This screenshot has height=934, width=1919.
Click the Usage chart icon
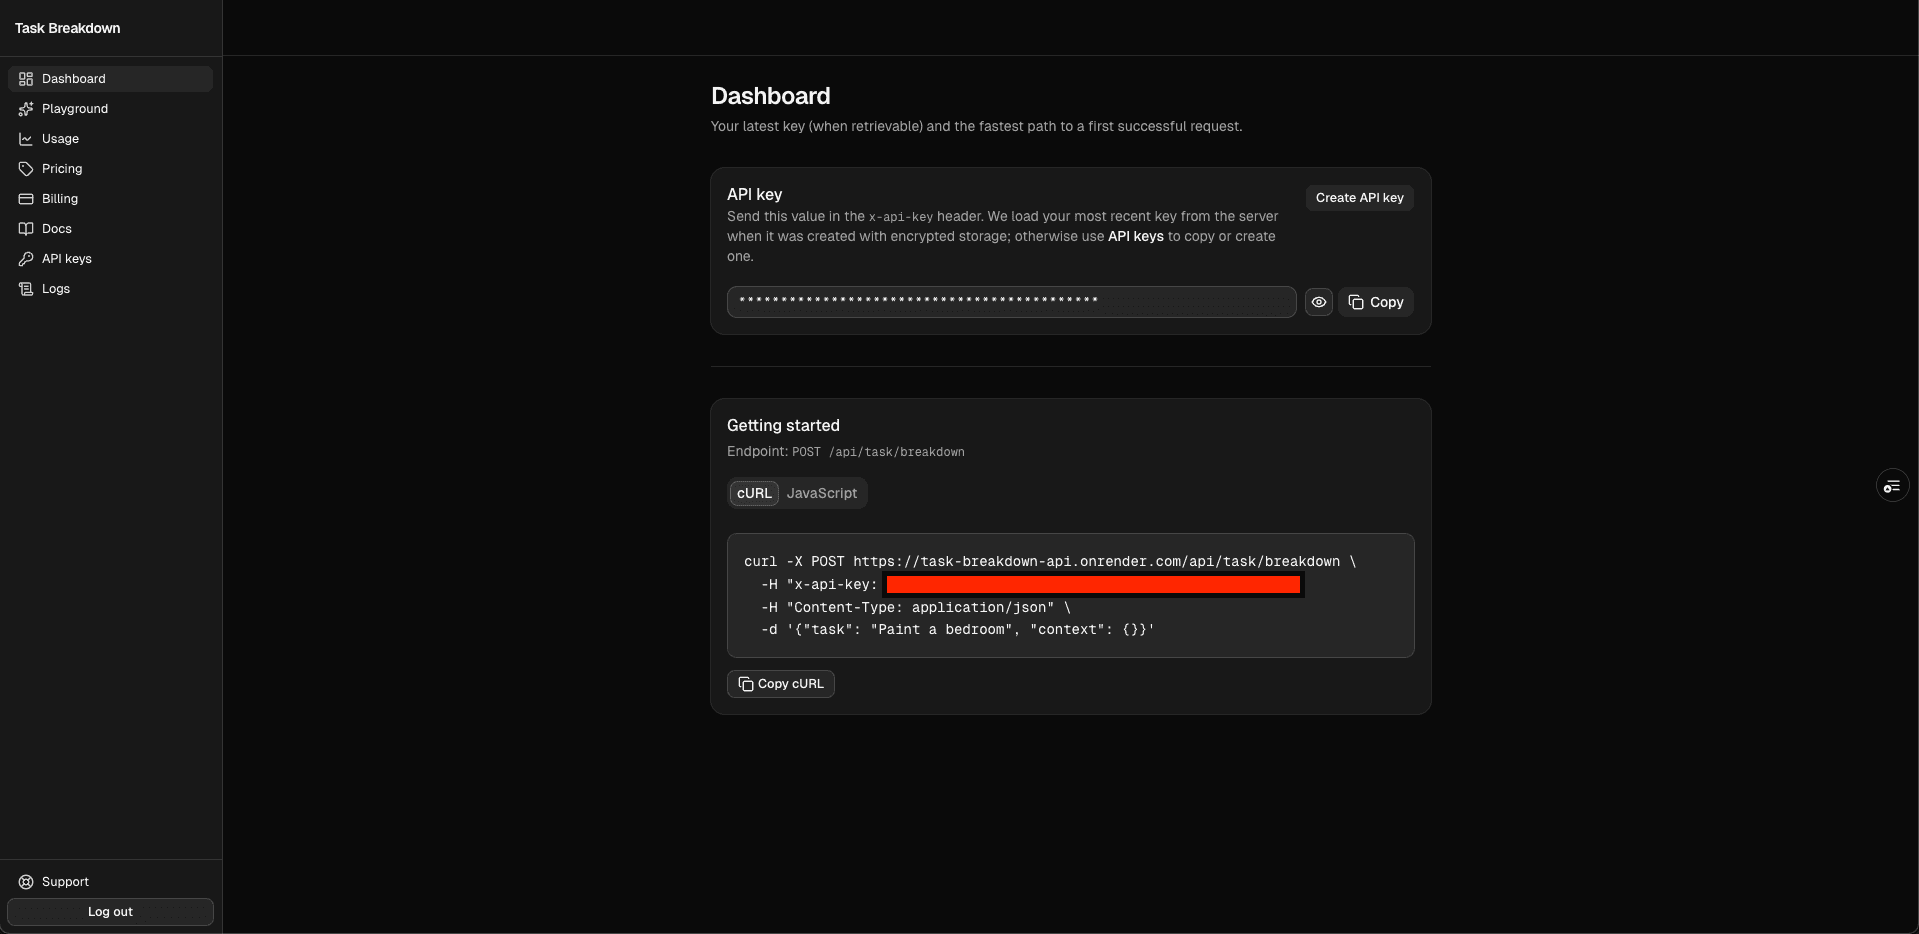click(26, 139)
